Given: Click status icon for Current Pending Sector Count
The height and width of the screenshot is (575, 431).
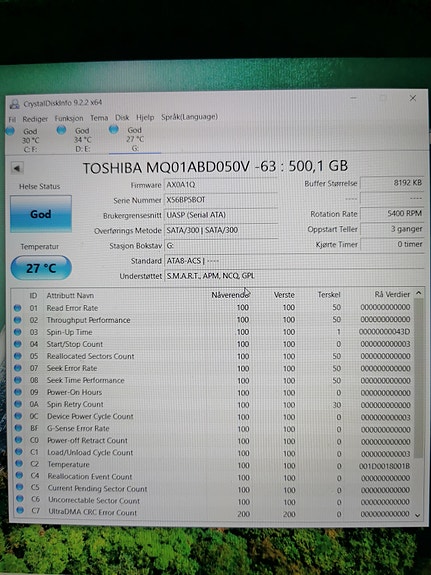Looking at the screenshot, I should point(19,488).
